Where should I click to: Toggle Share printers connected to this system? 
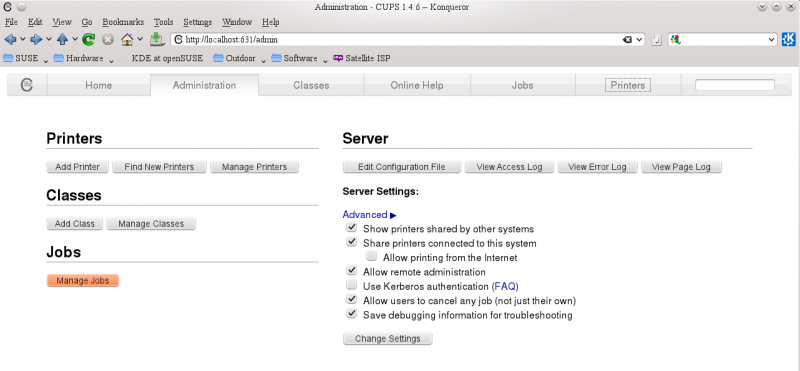[x=352, y=242]
